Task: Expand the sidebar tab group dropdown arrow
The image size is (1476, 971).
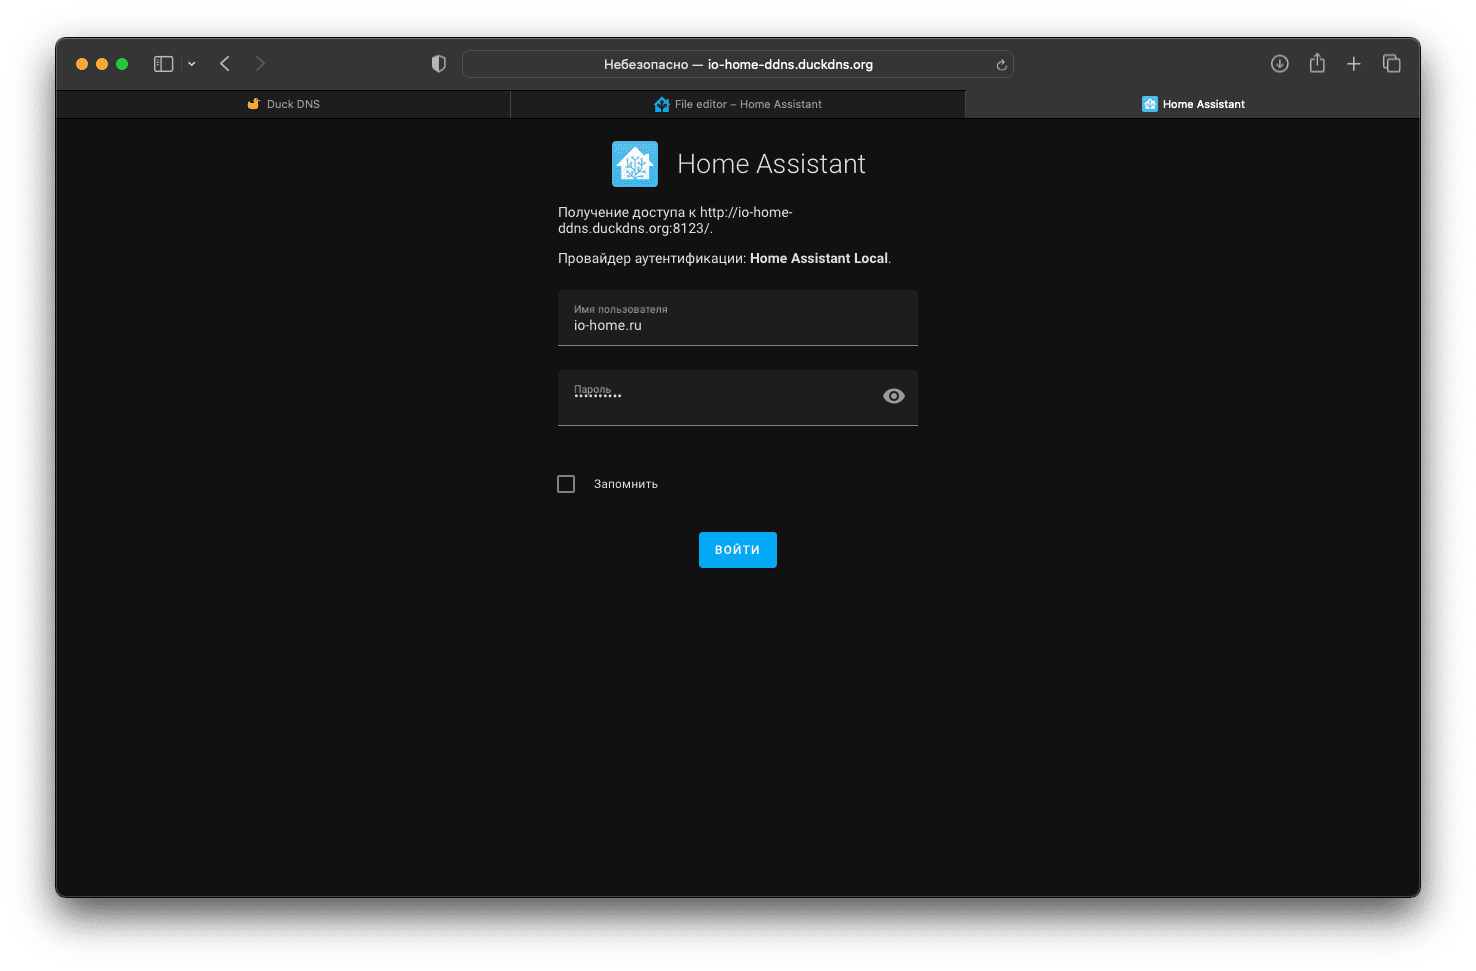Action: click(x=192, y=64)
